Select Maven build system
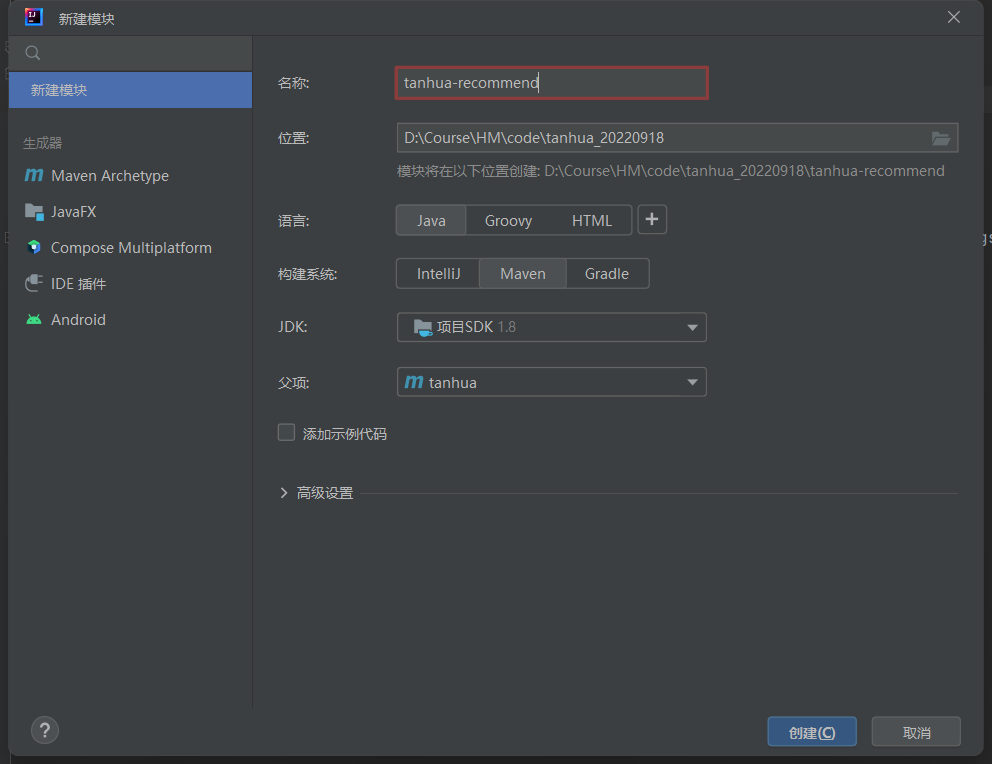The height and width of the screenshot is (764, 992). [523, 274]
